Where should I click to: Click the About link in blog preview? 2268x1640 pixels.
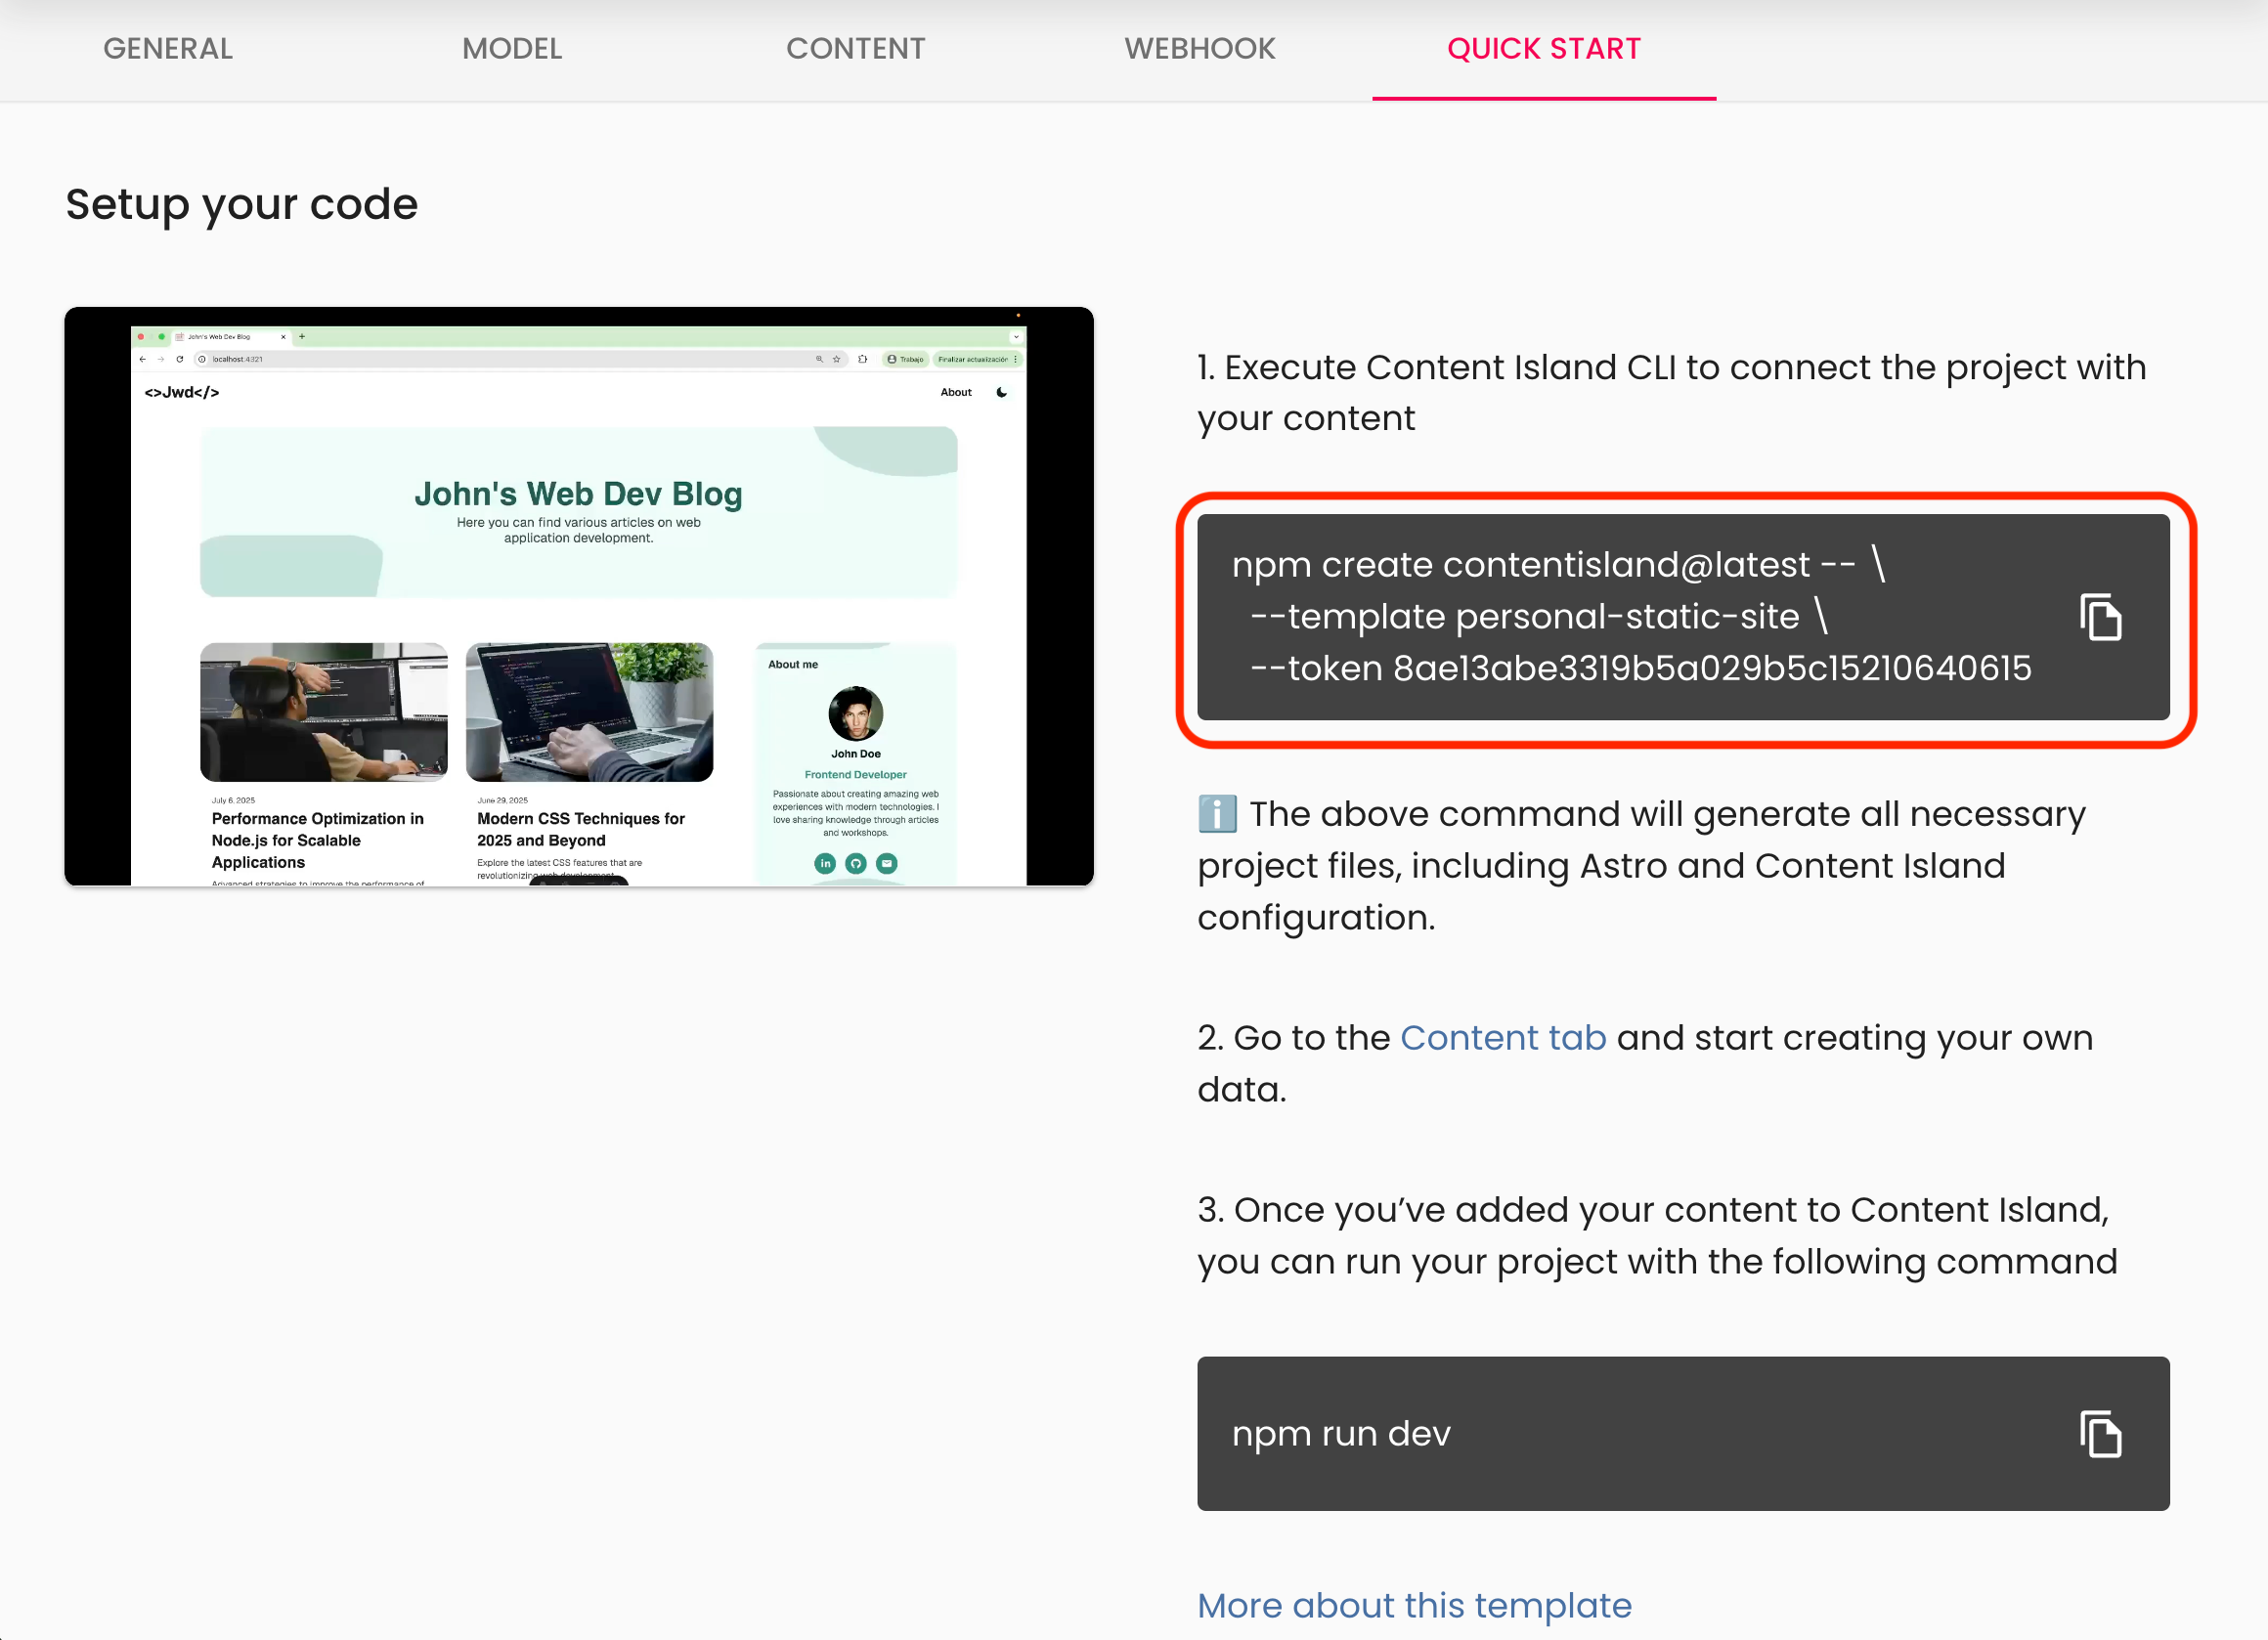956,392
